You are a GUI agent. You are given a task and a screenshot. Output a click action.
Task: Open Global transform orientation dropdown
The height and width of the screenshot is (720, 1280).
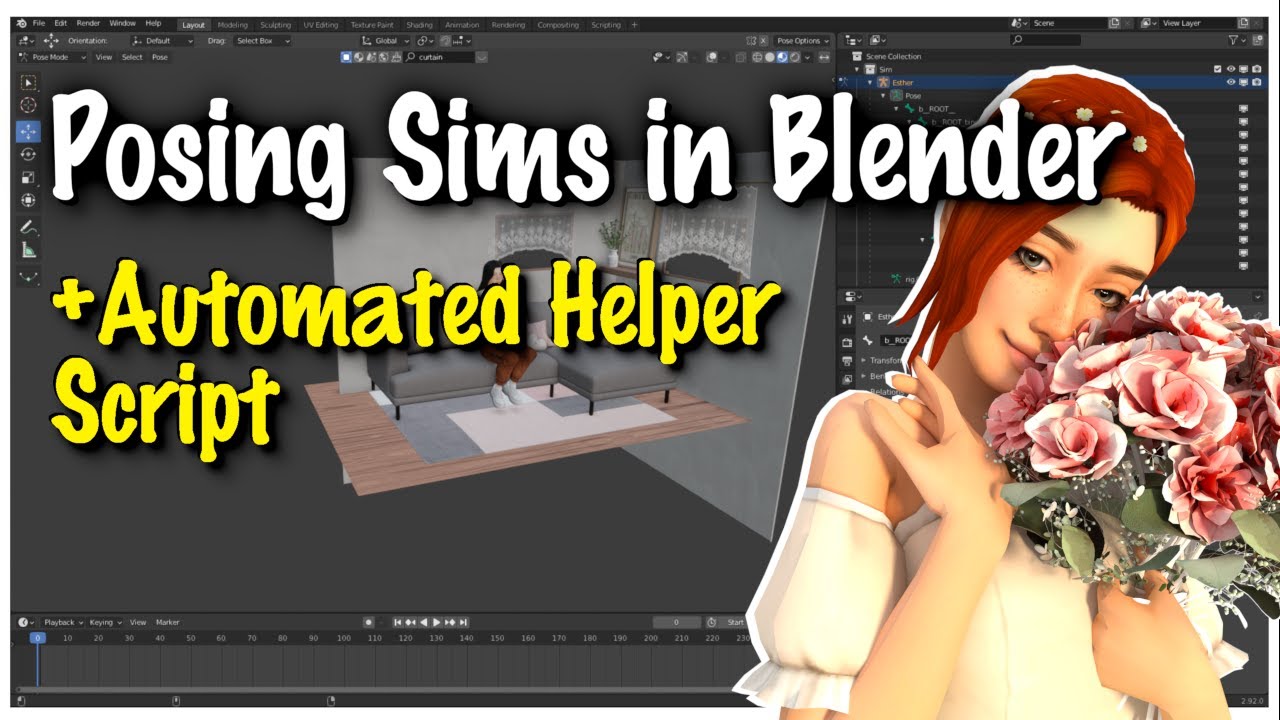coord(385,41)
